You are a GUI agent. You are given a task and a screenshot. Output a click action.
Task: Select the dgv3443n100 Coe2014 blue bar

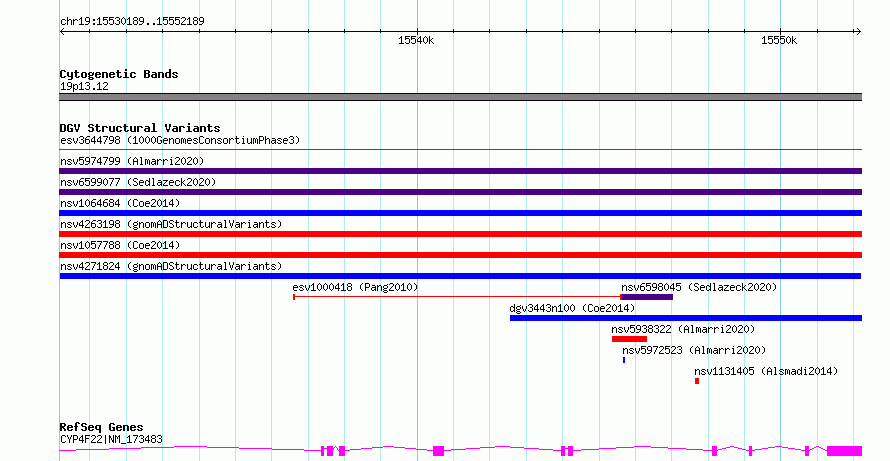[686, 318]
